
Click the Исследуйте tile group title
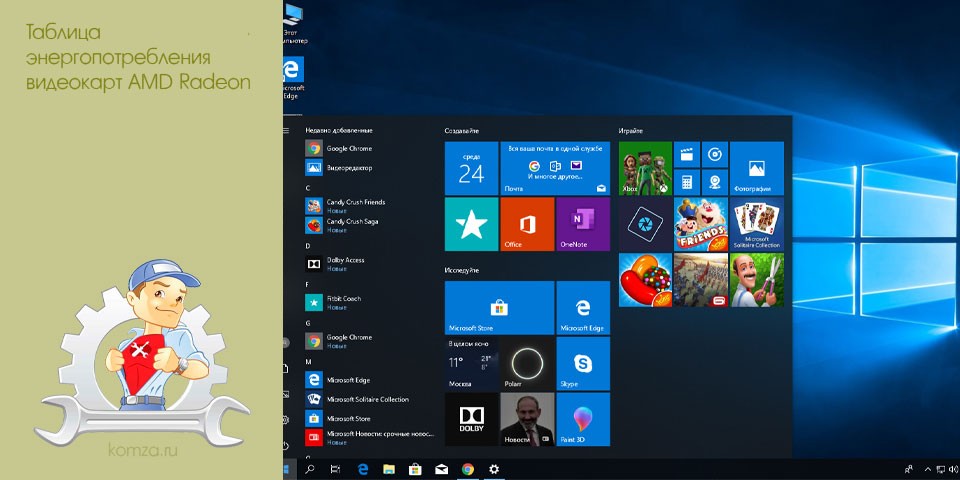462,270
